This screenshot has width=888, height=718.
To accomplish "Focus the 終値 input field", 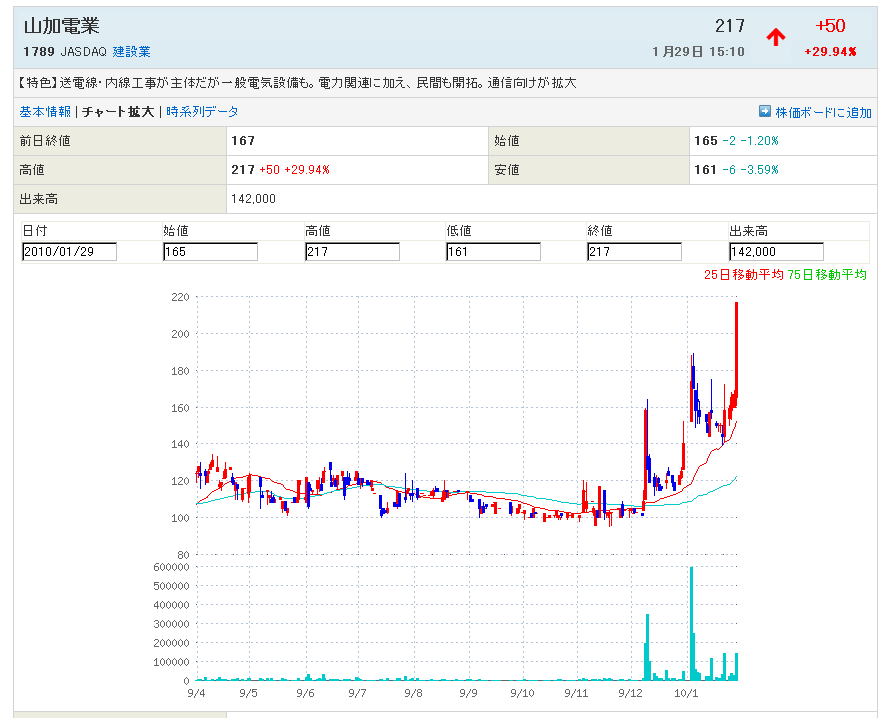I will click(634, 252).
